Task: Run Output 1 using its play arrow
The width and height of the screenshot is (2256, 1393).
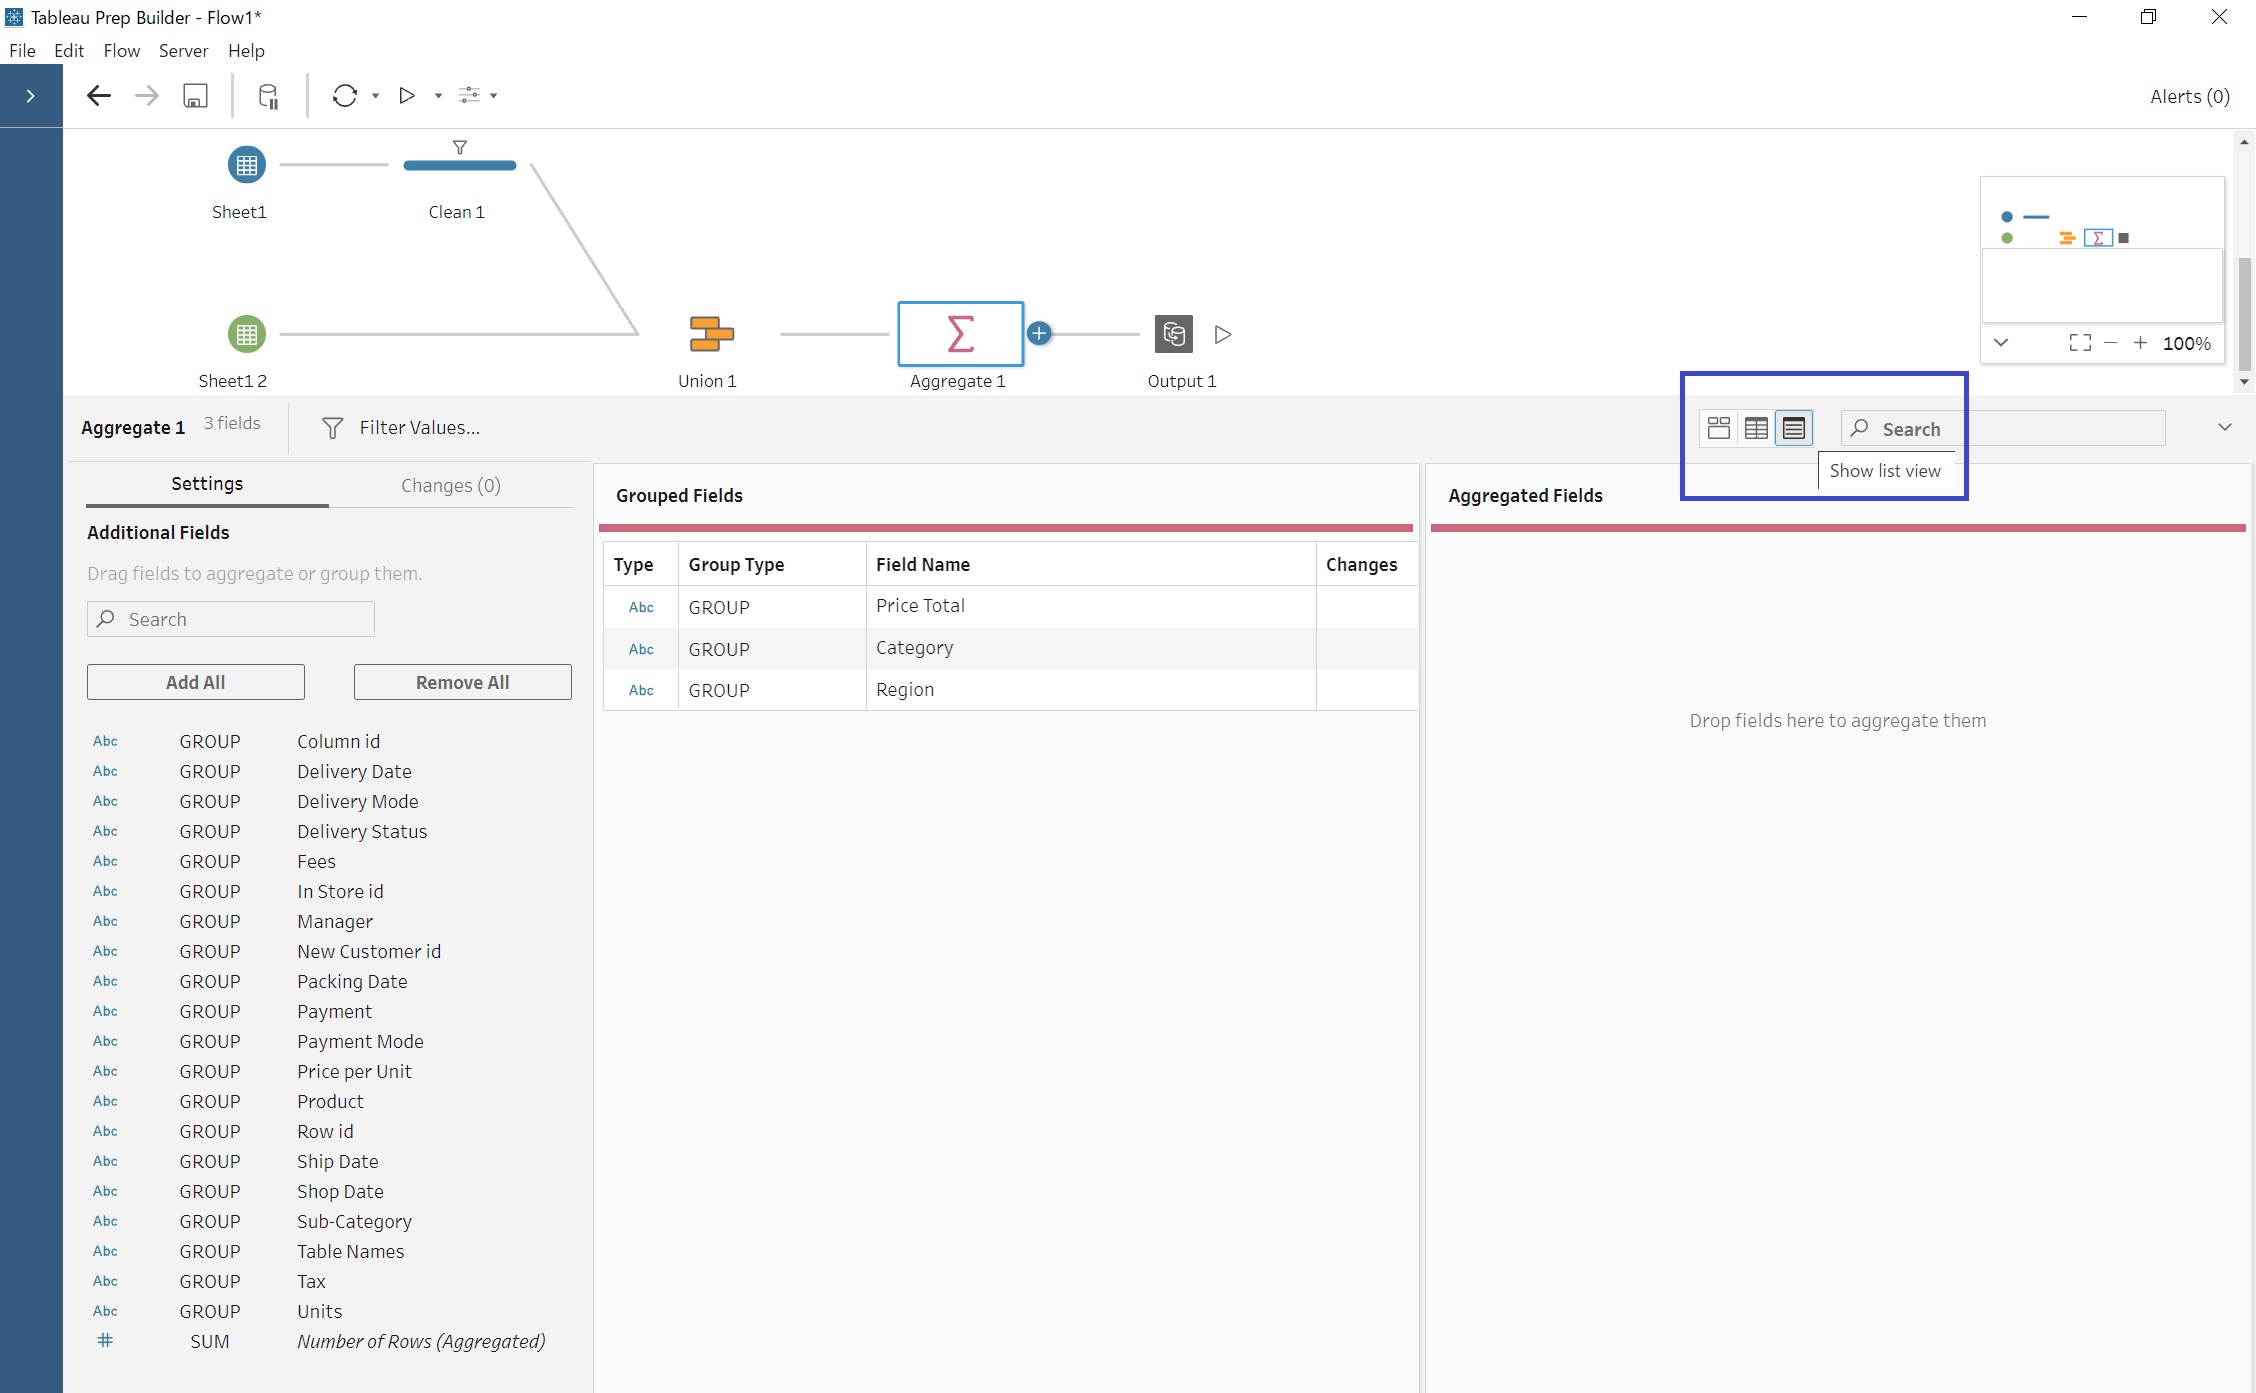Action: (1223, 334)
